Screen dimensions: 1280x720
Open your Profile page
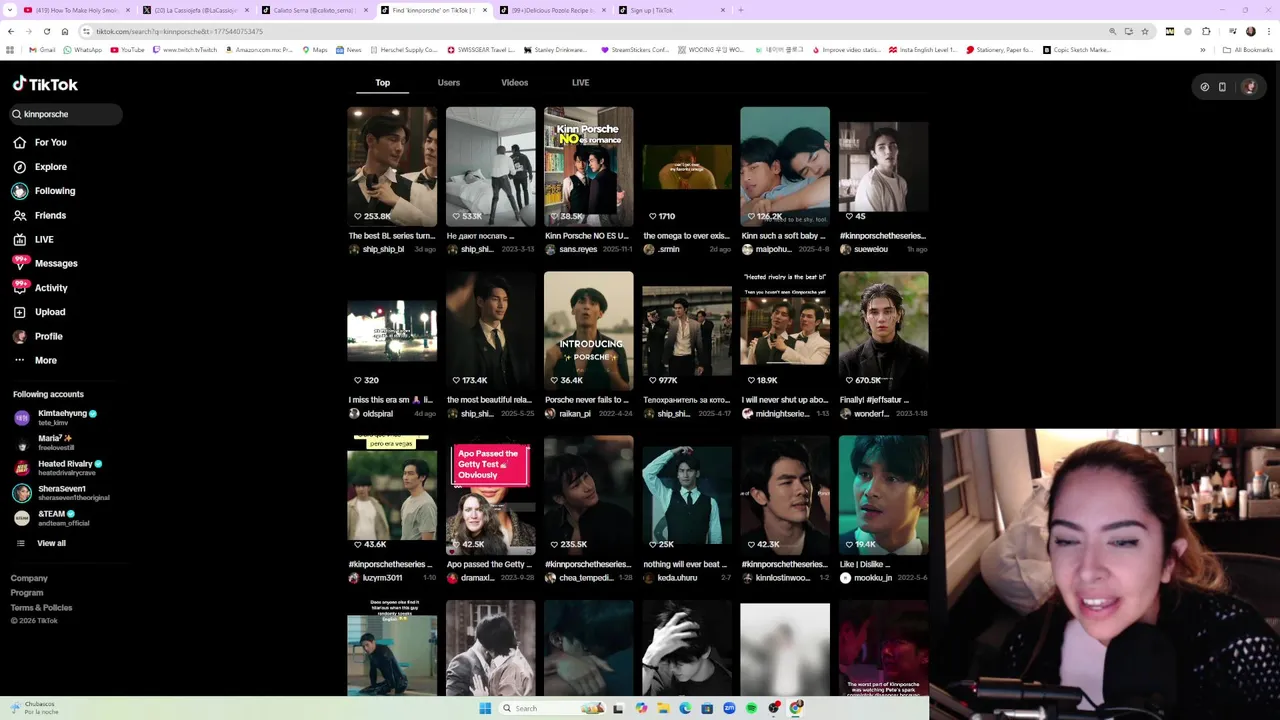[x=38, y=336]
